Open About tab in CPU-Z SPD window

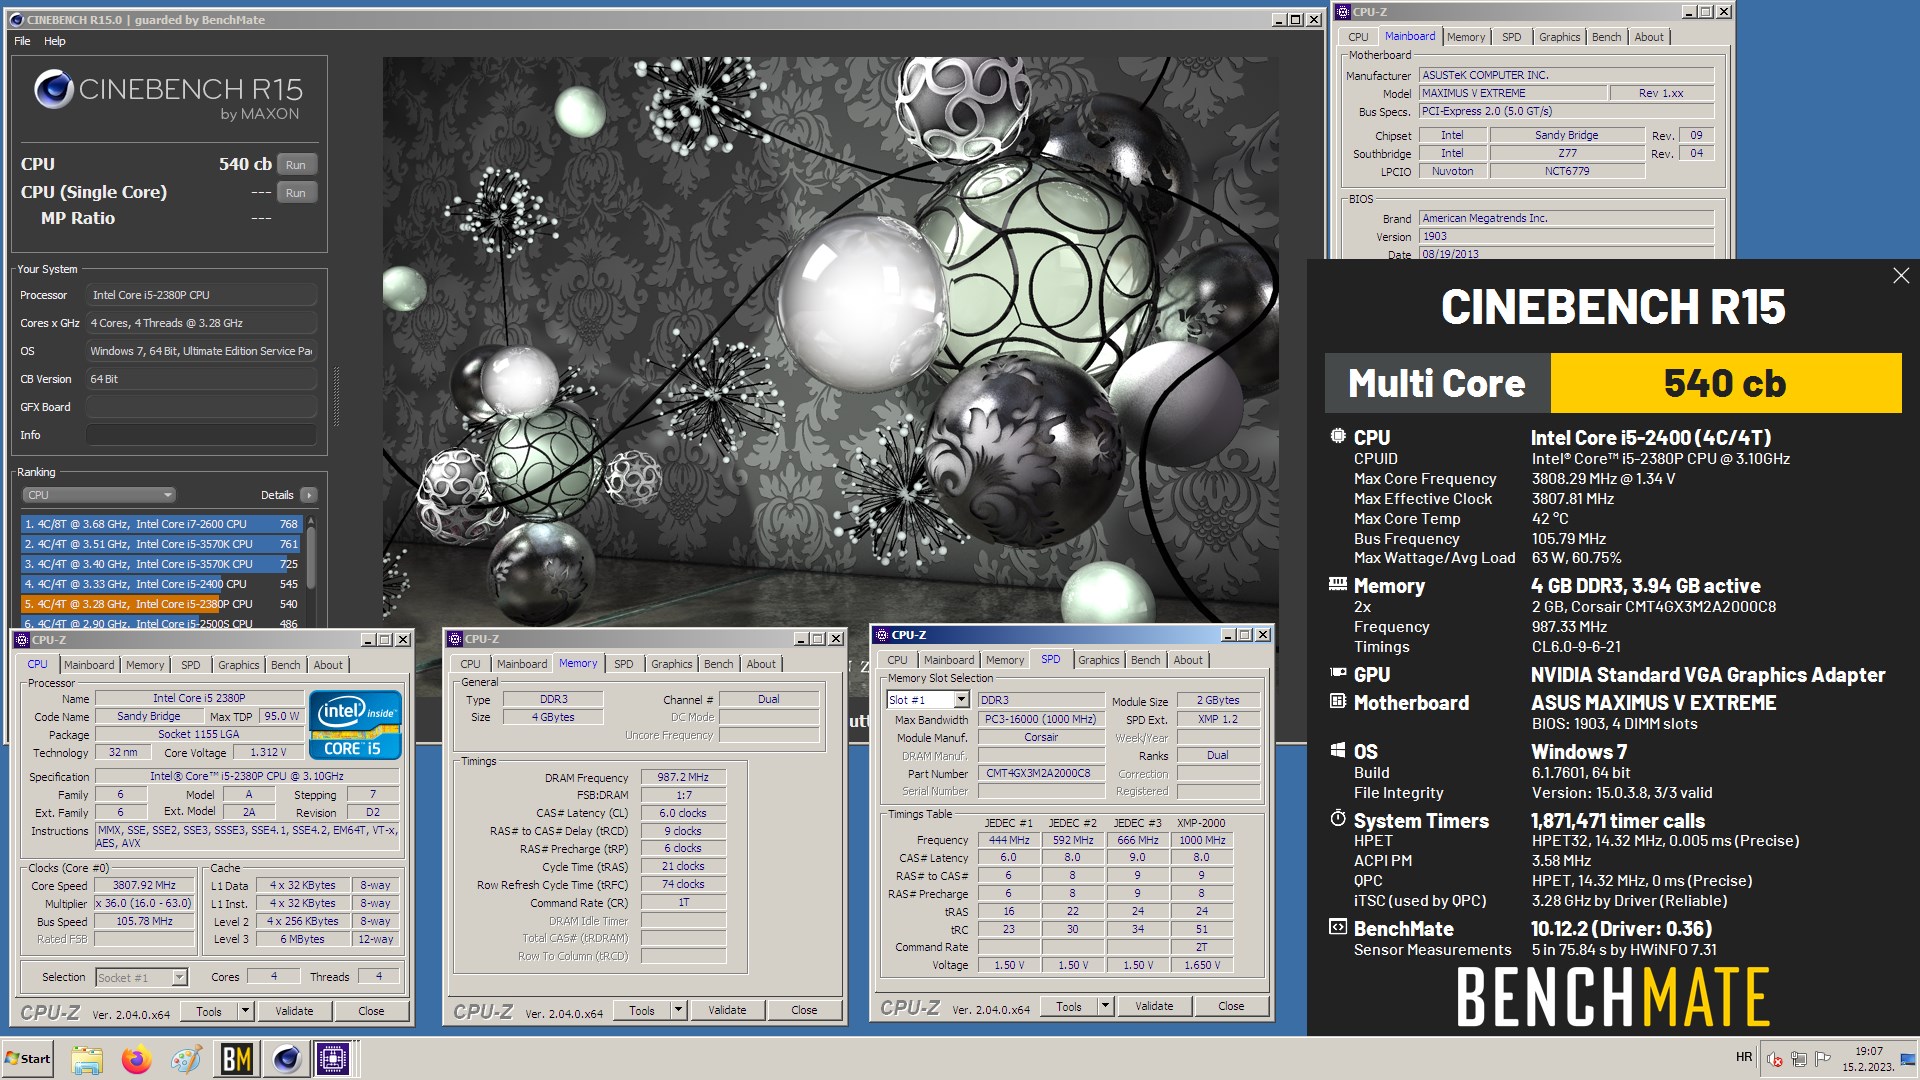tap(1188, 660)
